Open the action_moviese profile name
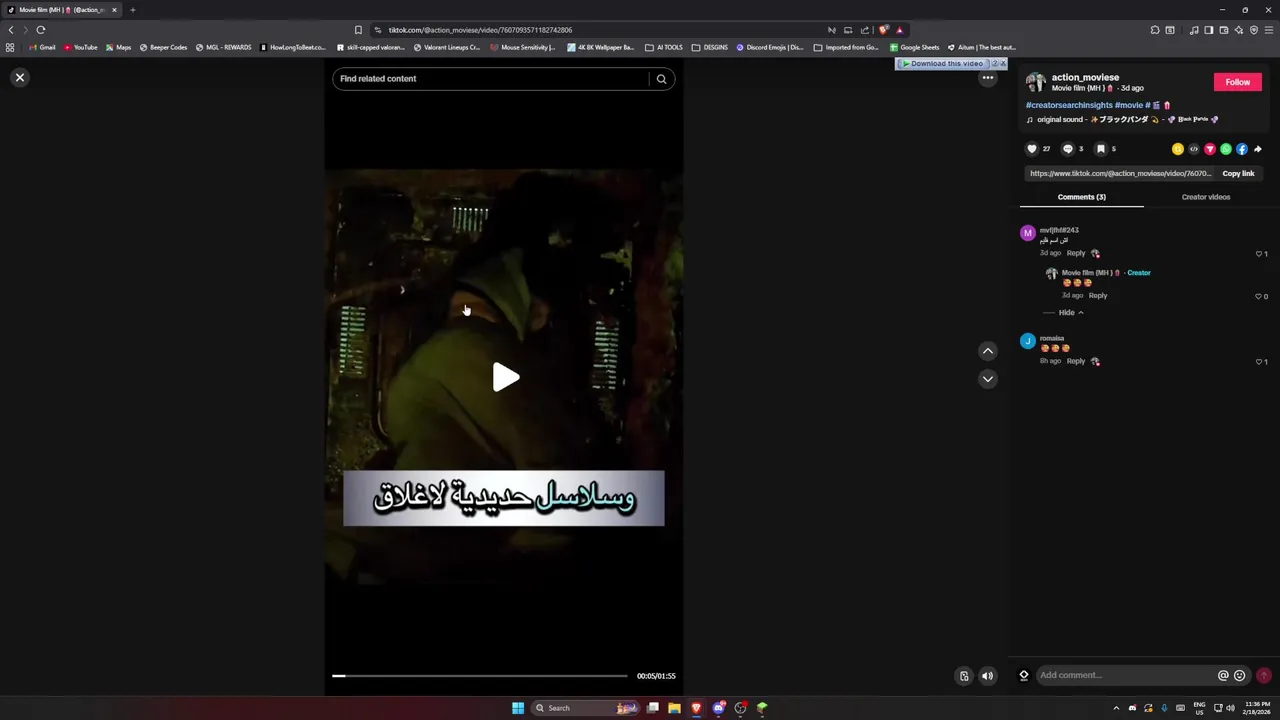This screenshot has height=720, width=1280. click(x=1085, y=77)
